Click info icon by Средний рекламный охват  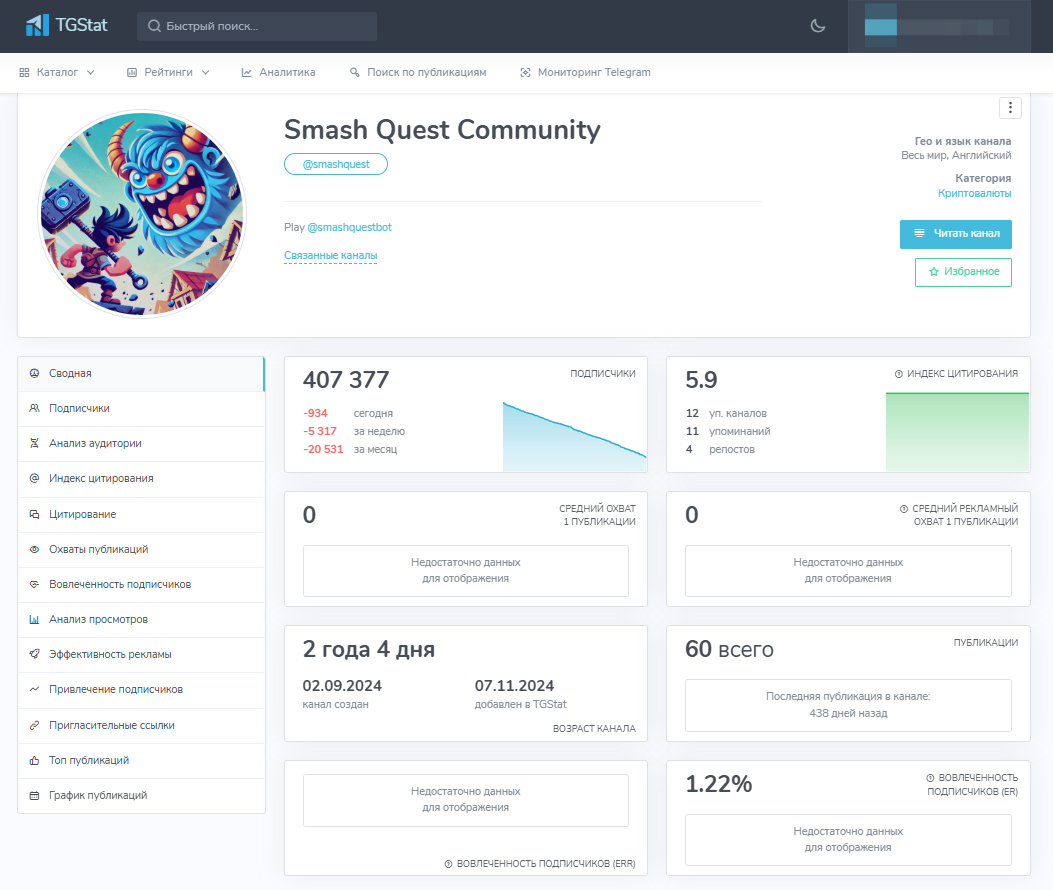pos(904,509)
